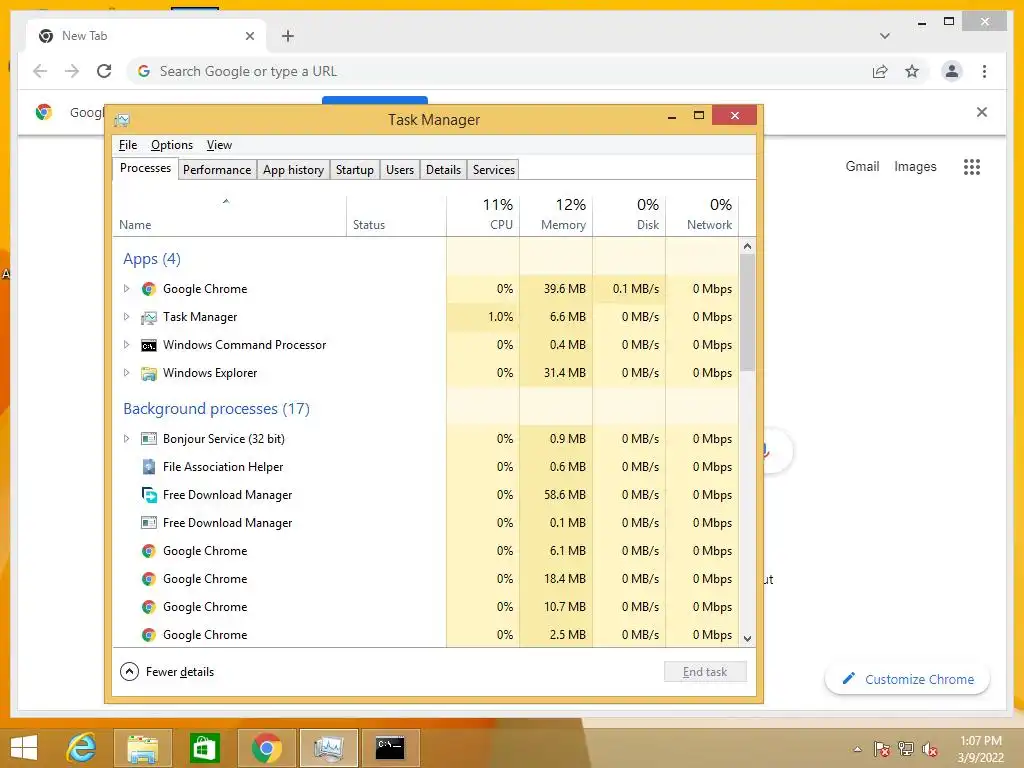Click the Bonjour Service process icon
The image size is (1024, 768).
coord(149,439)
